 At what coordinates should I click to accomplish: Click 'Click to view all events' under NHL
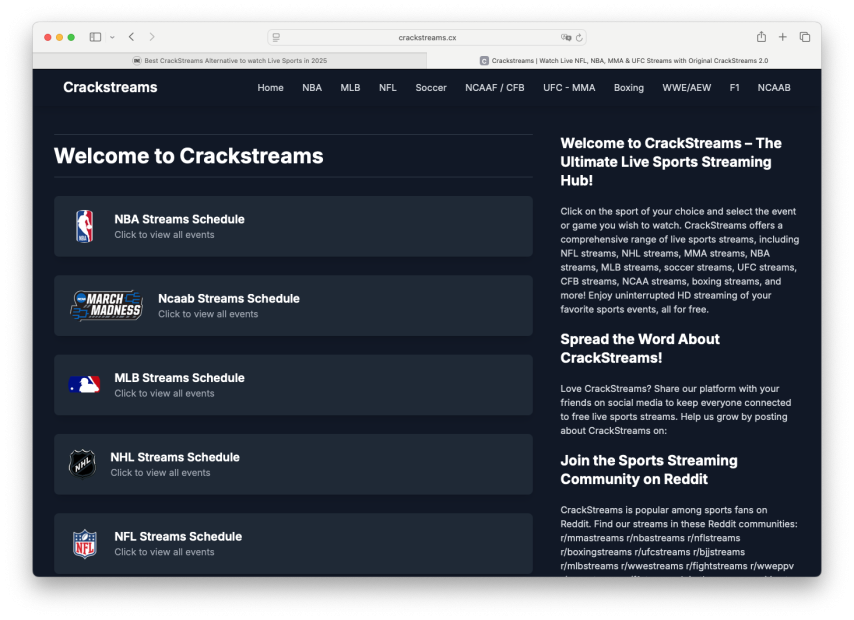pos(160,473)
